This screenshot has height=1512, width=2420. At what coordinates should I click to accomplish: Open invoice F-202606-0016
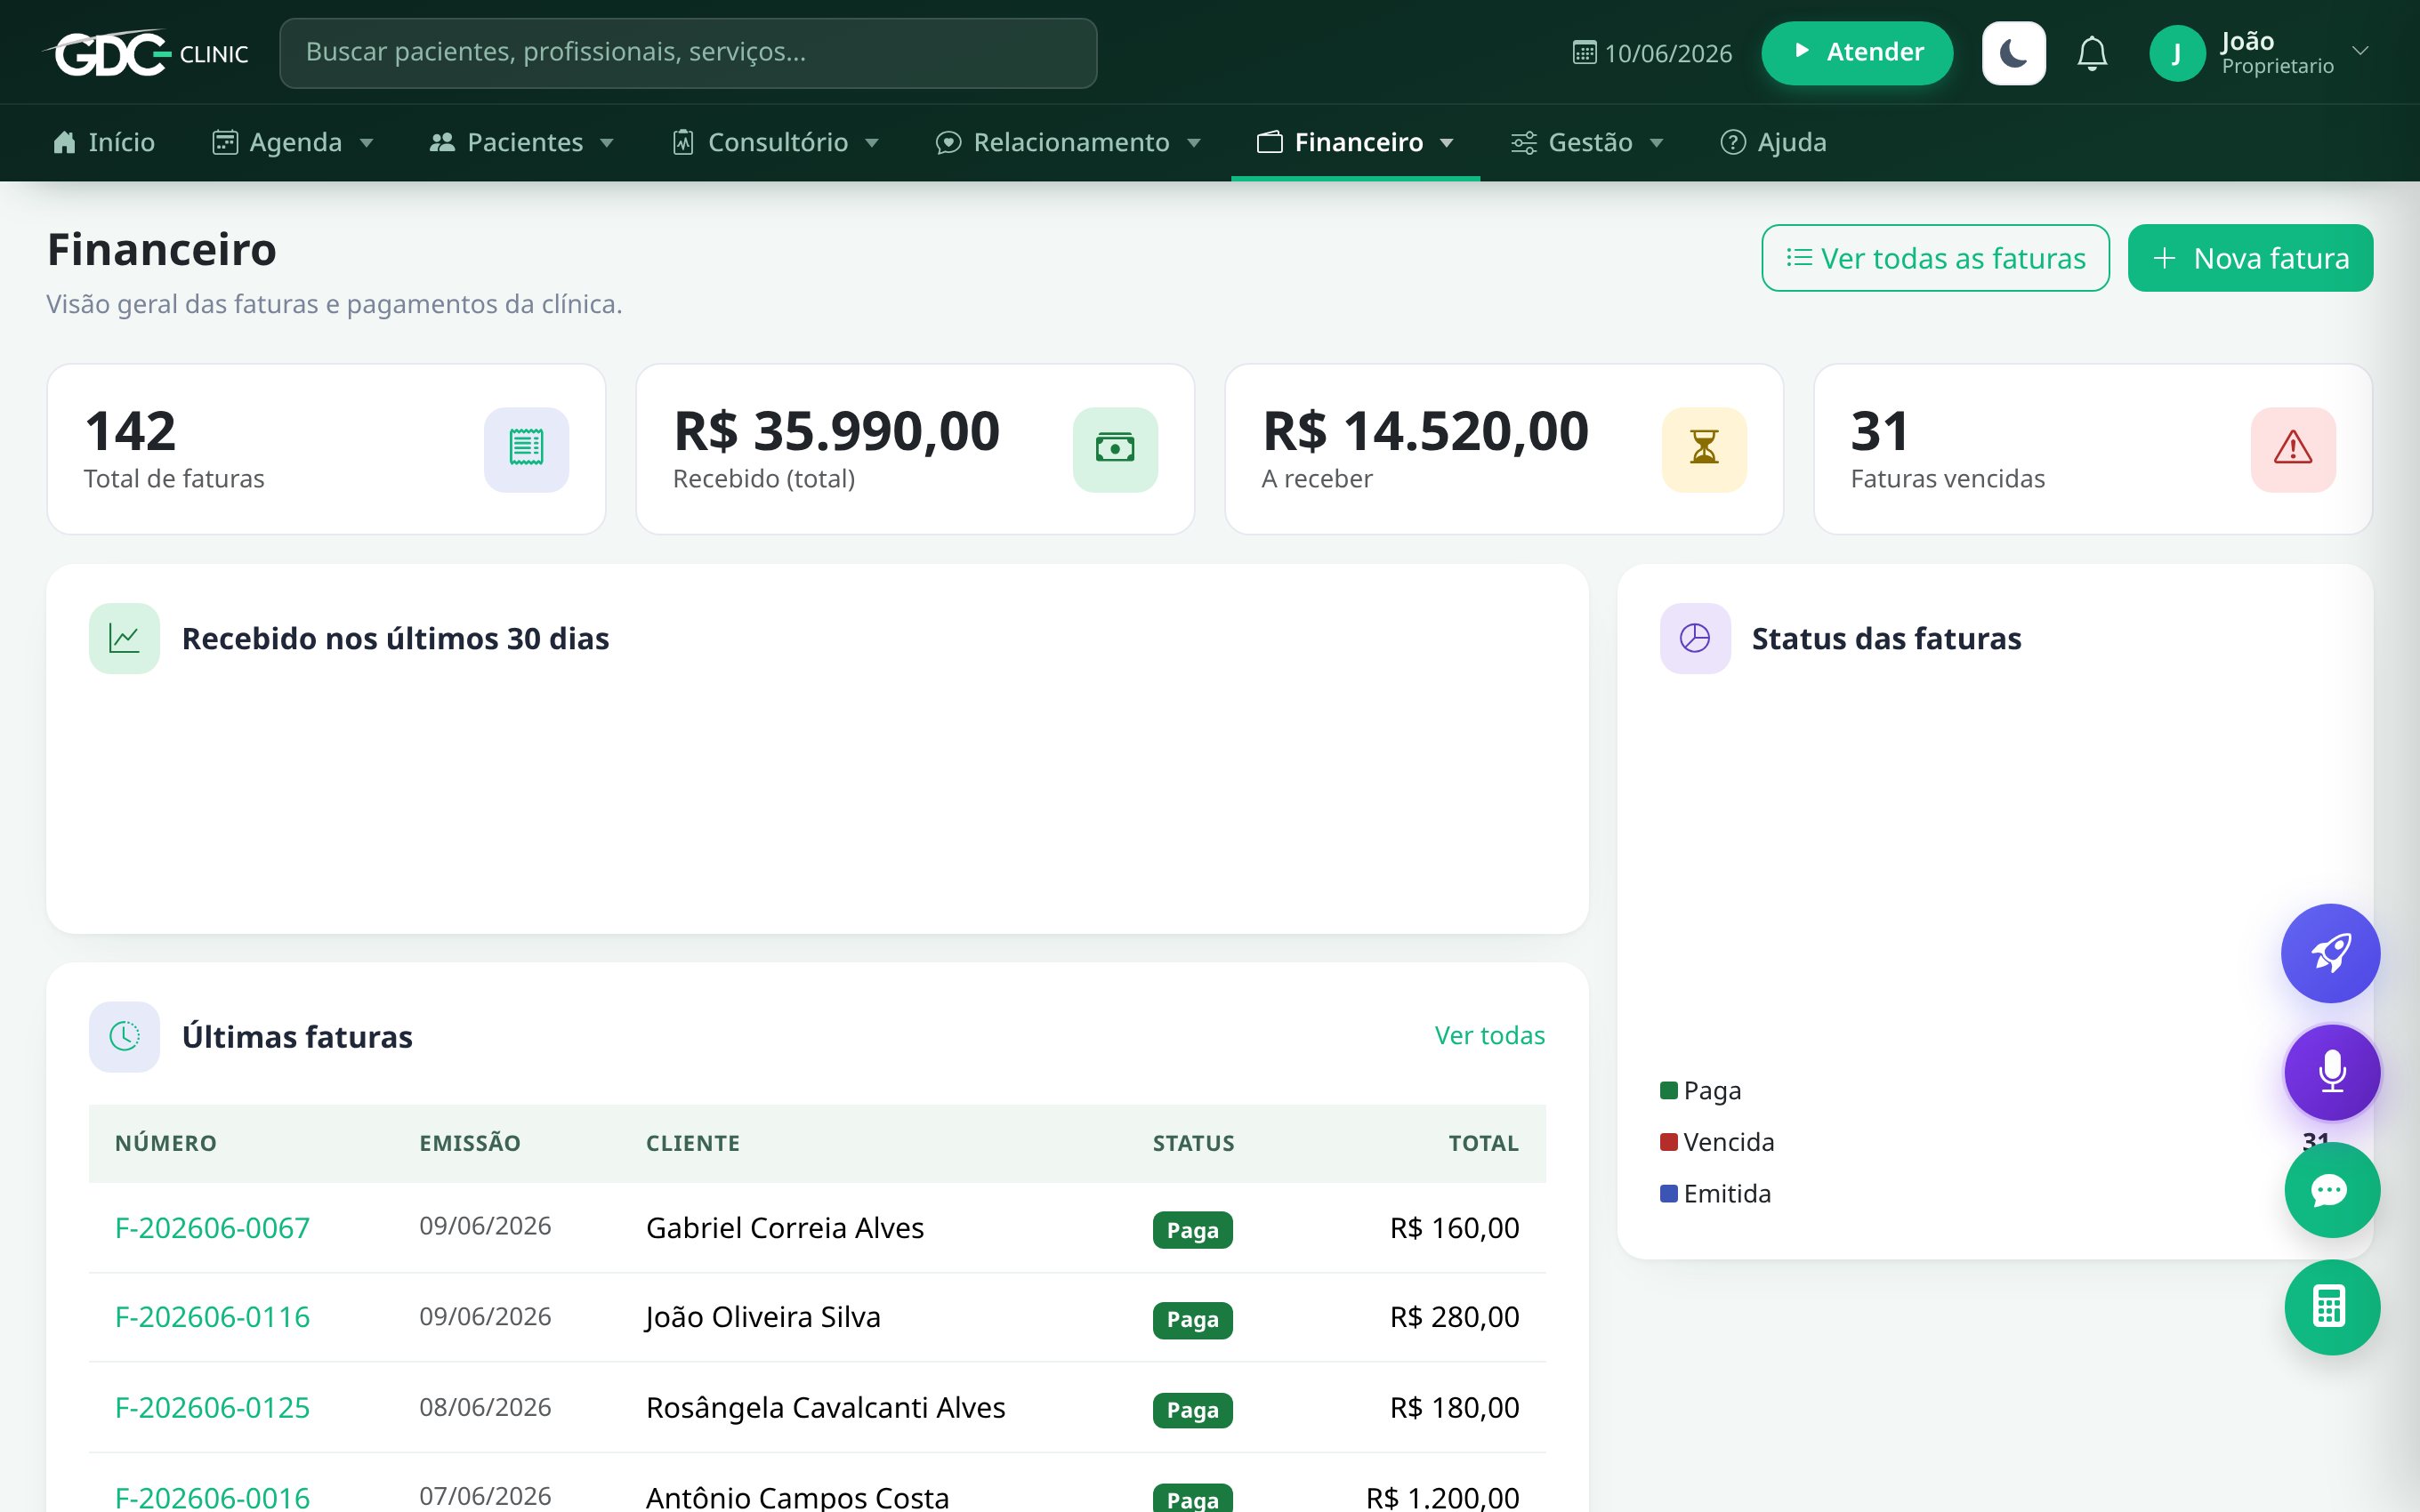pyautogui.click(x=212, y=1497)
